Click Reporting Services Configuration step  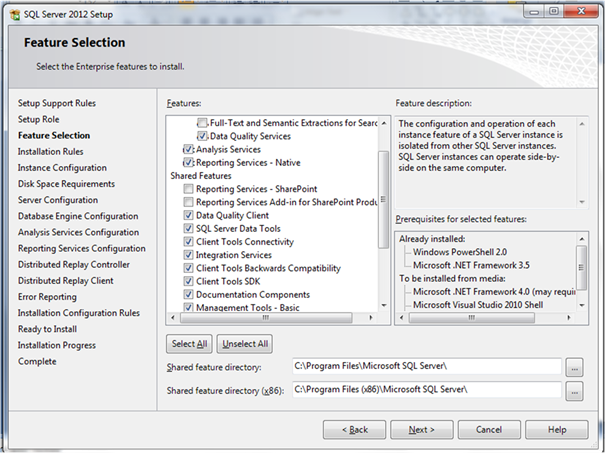(x=82, y=248)
